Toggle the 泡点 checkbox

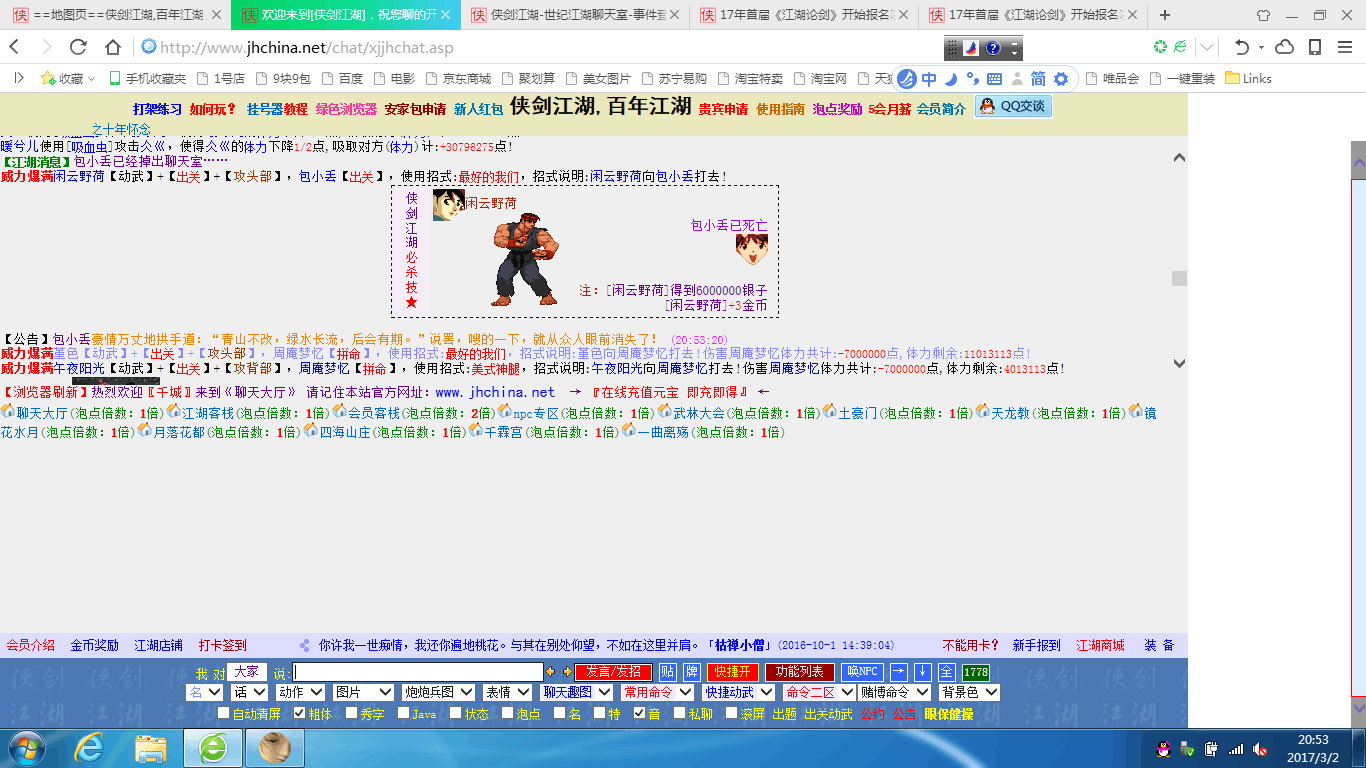coord(508,713)
